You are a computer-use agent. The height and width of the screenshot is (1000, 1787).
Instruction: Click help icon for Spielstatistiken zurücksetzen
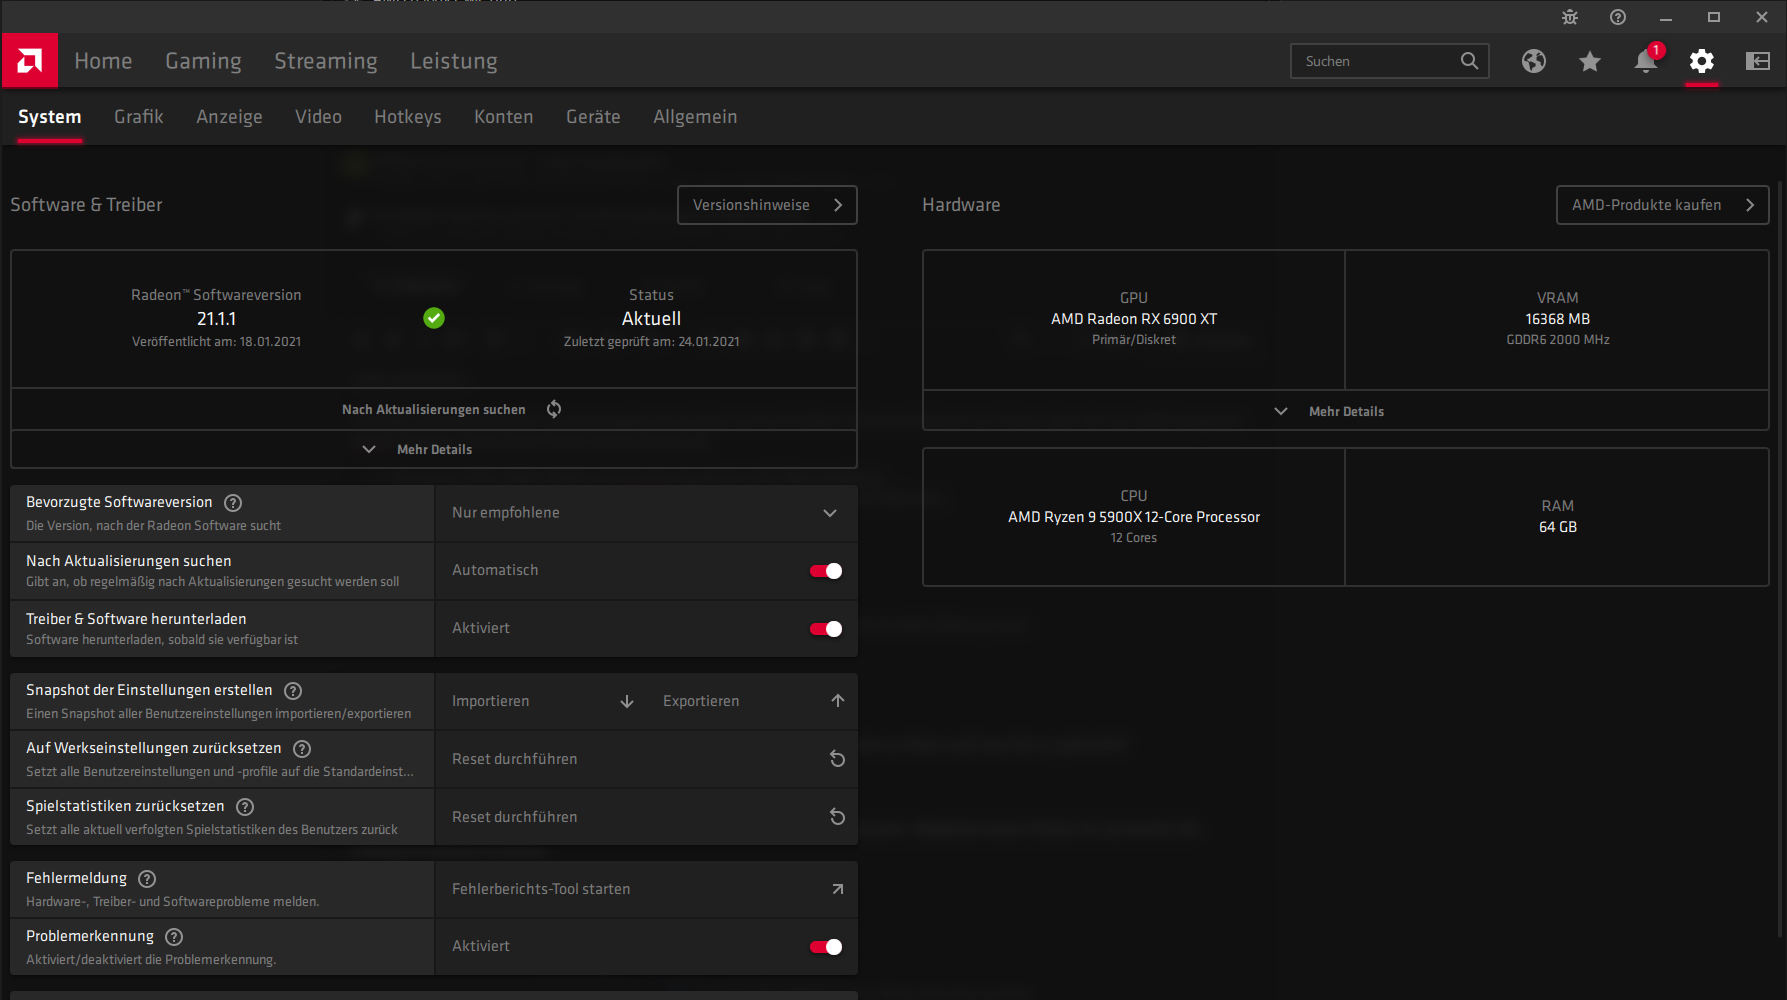(x=245, y=807)
